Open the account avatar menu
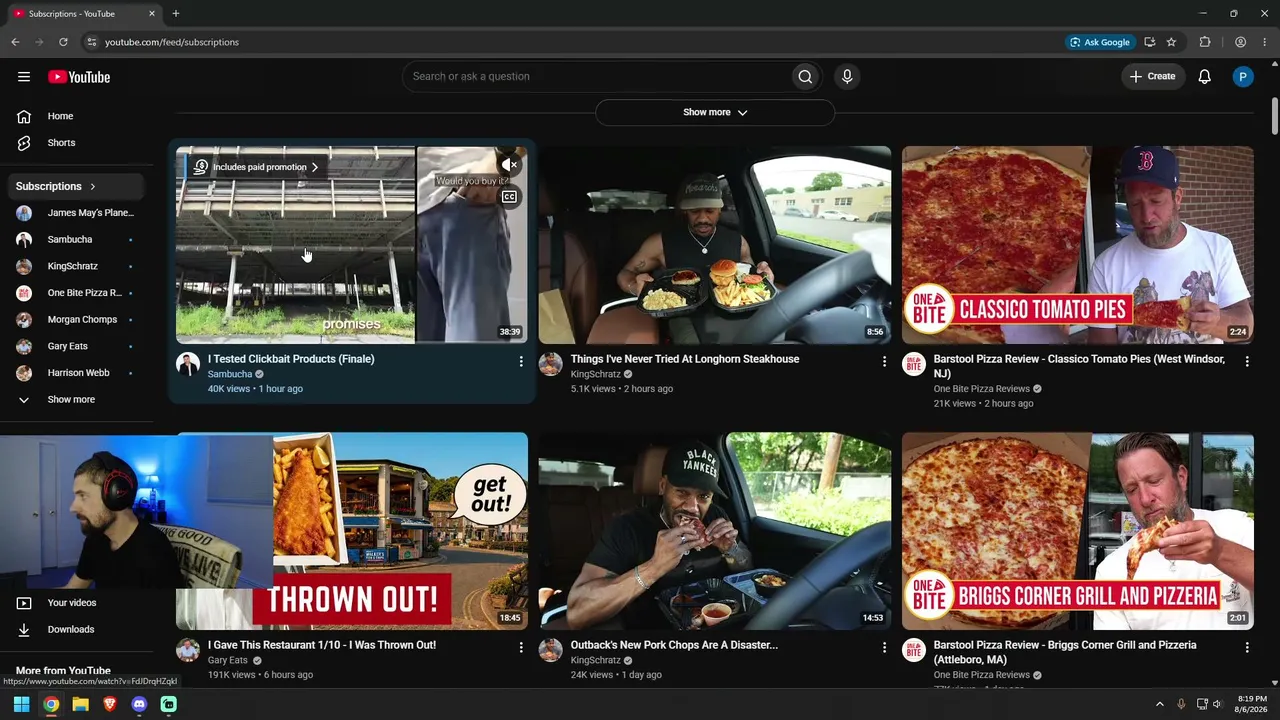 coord(1243,76)
